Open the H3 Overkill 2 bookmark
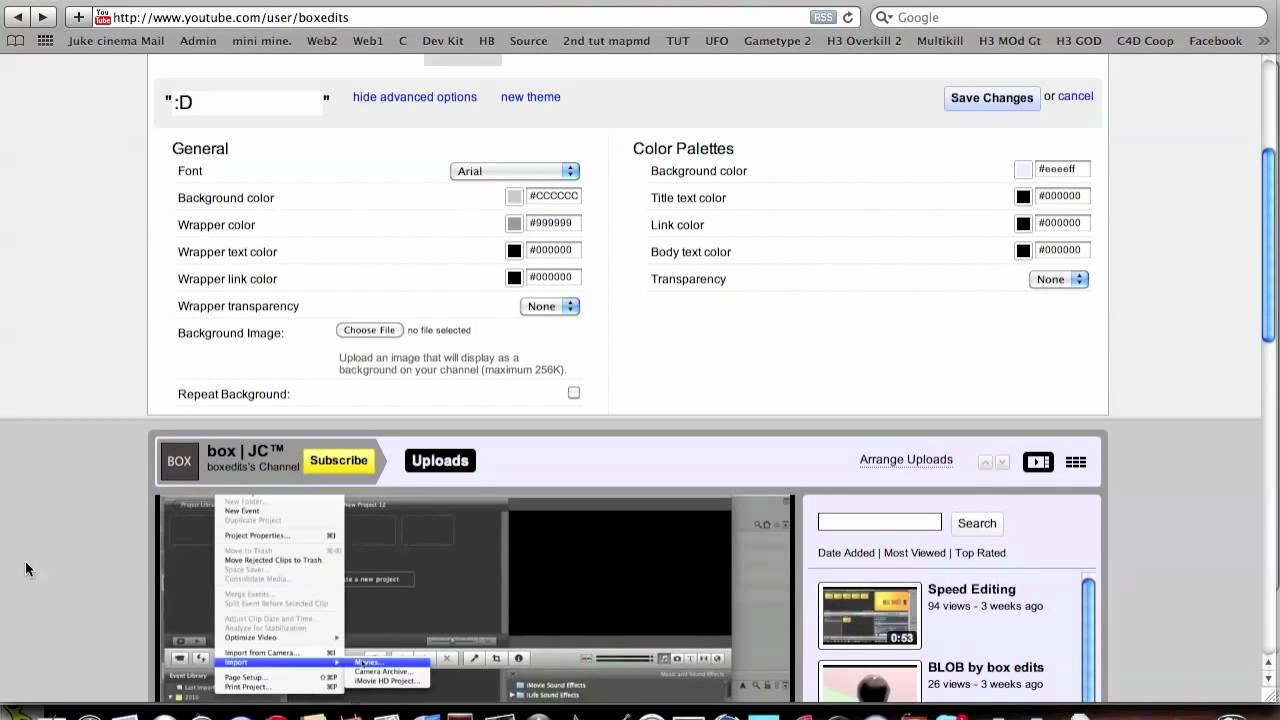This screenshot has height=720, width=1280. pyautogui.click(x=864, y=41)
